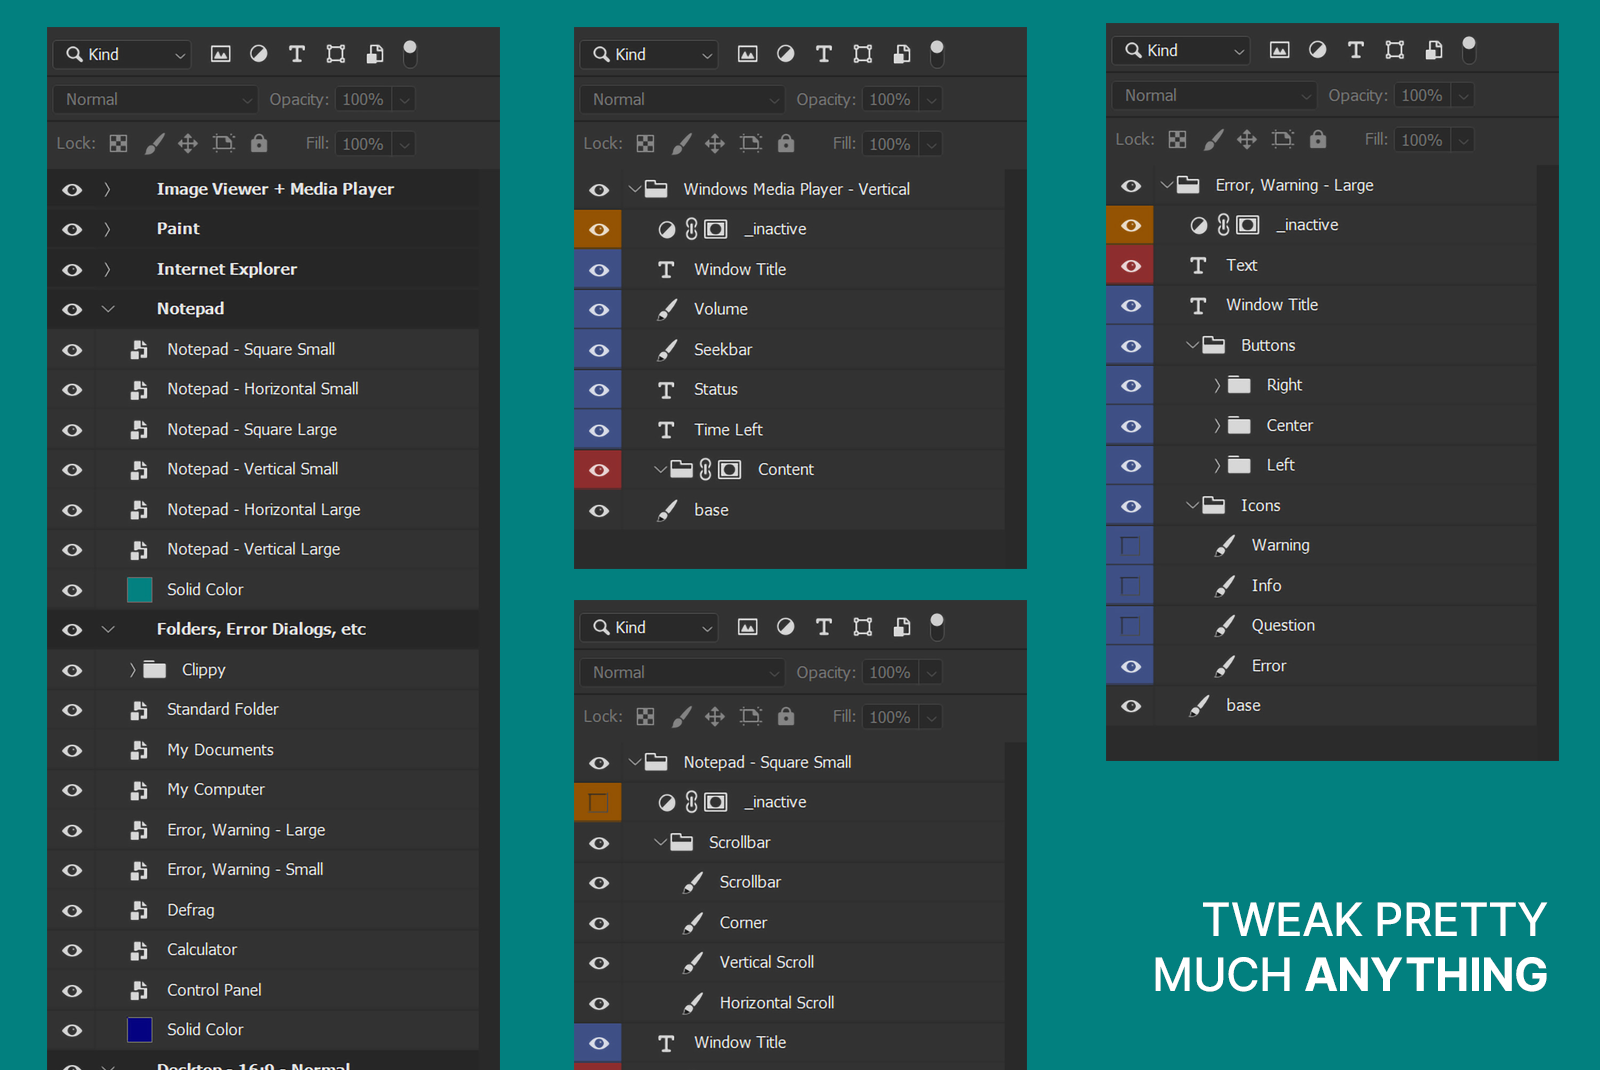Filter shape layers in the Notepad - Square Small panel
Screen dimensions: 1600x1070
pyautogui.click(x=863, y=627)
